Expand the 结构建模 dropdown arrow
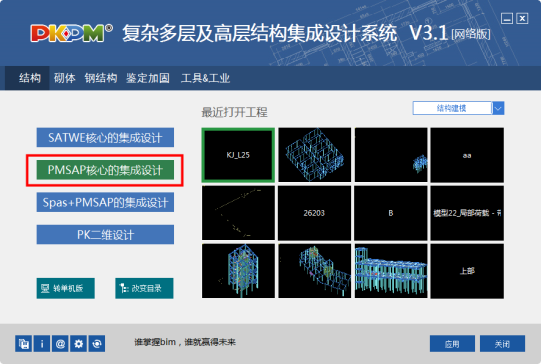541x364 pixels. (498, 108)
